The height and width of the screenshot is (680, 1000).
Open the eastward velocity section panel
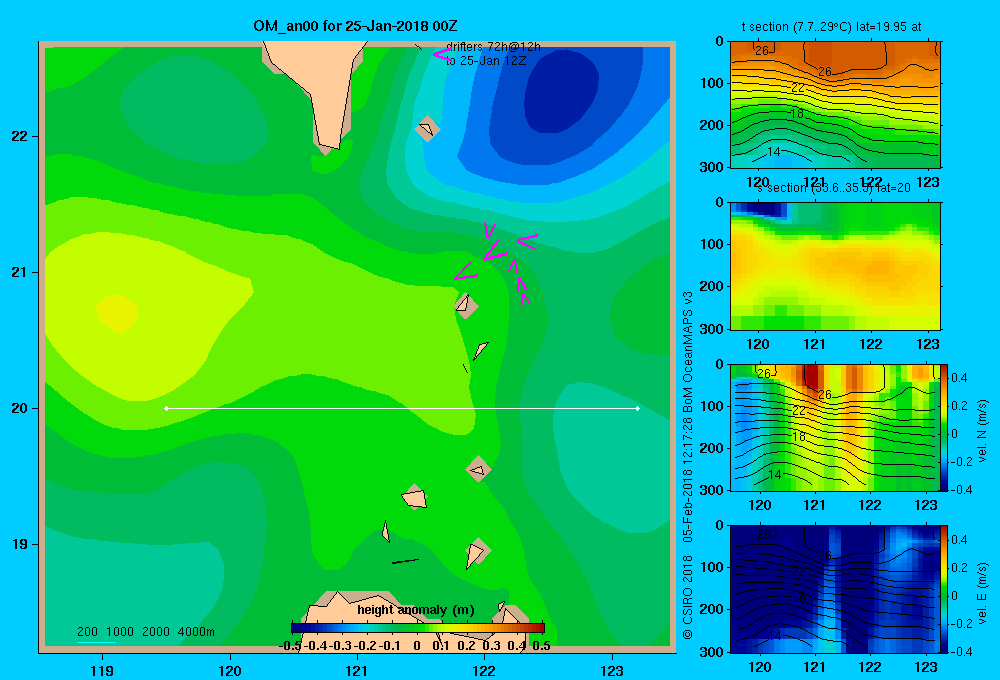click(x=835, y=589)
